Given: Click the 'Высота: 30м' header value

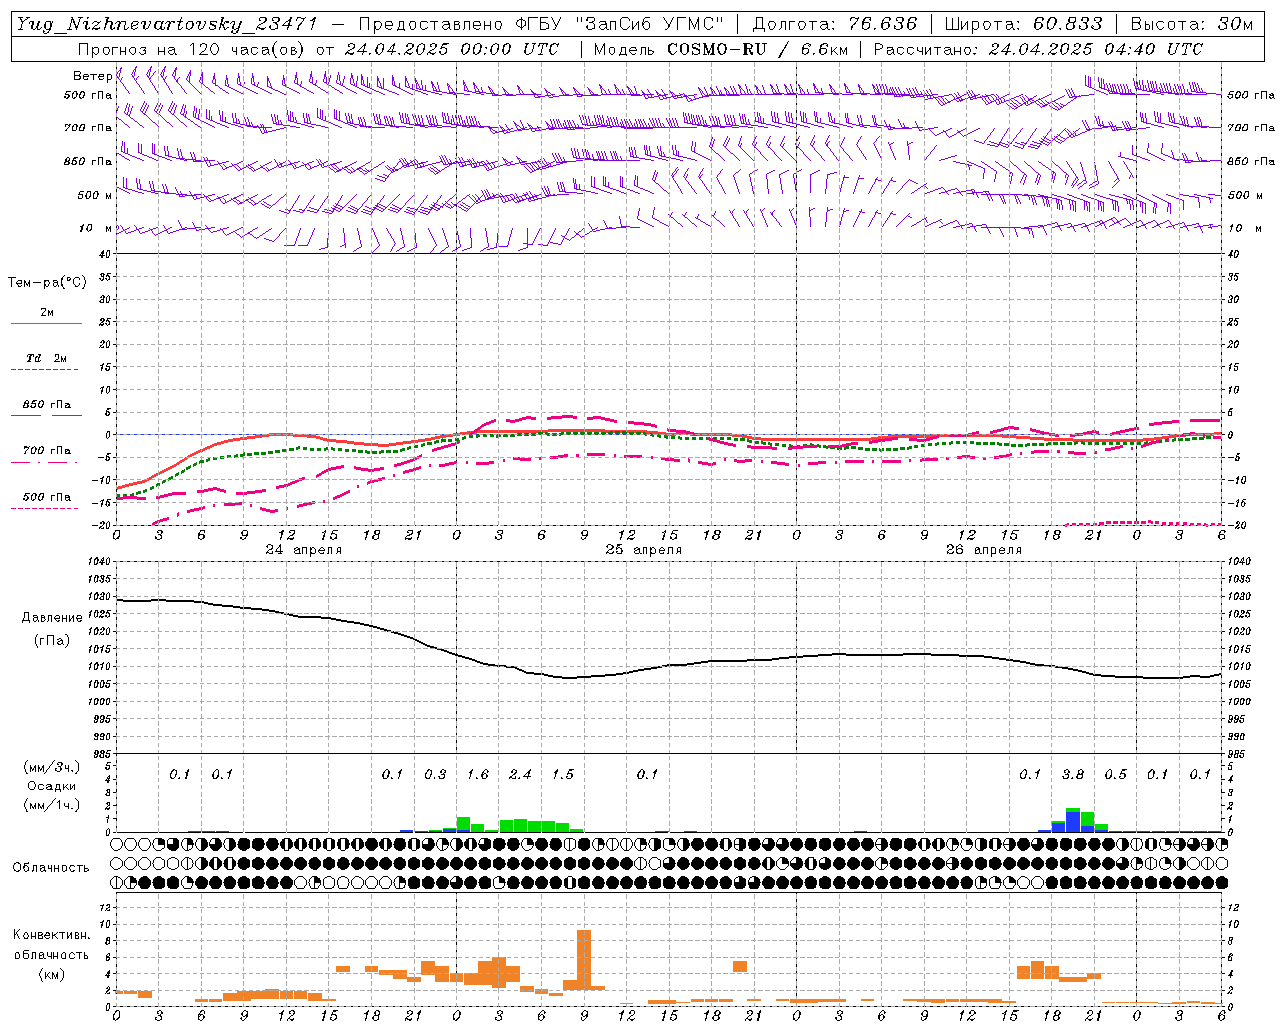Looking at the screenshot, I should pyautogui.click(x=1192, y=24).
